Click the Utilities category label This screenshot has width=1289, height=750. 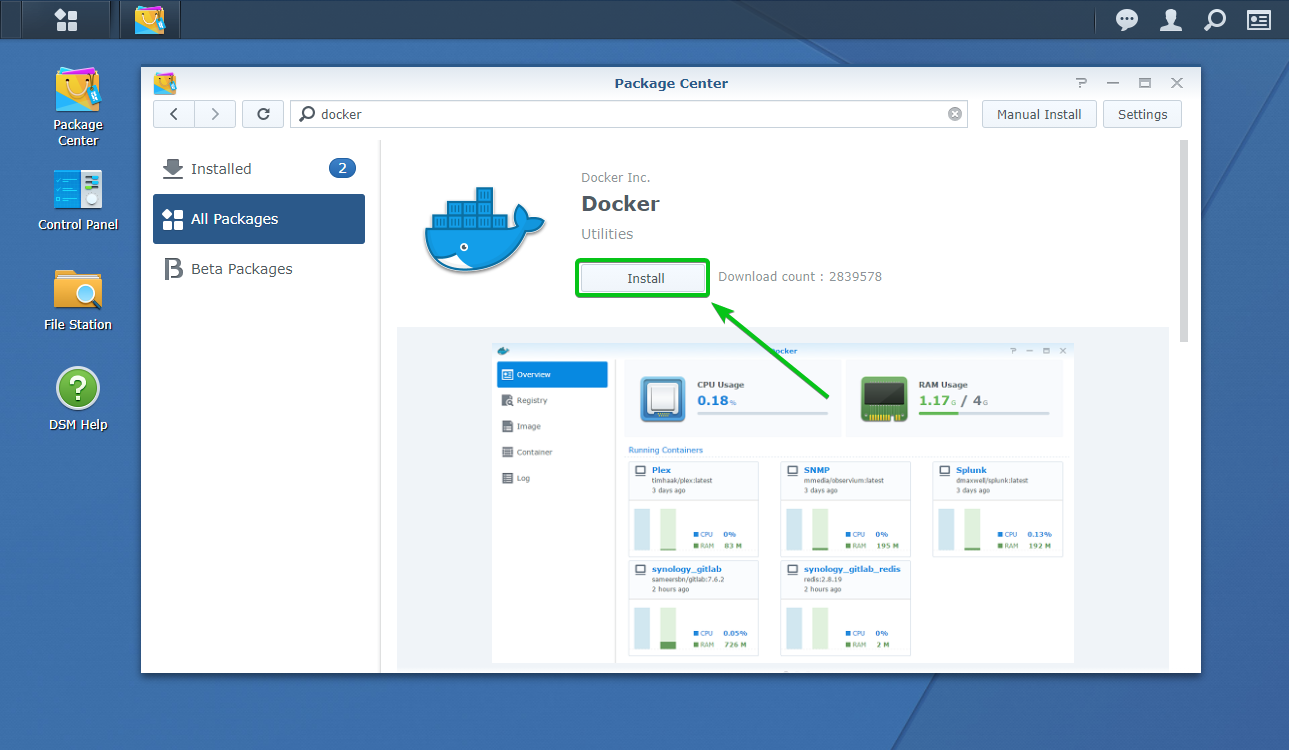click(607, 234)
